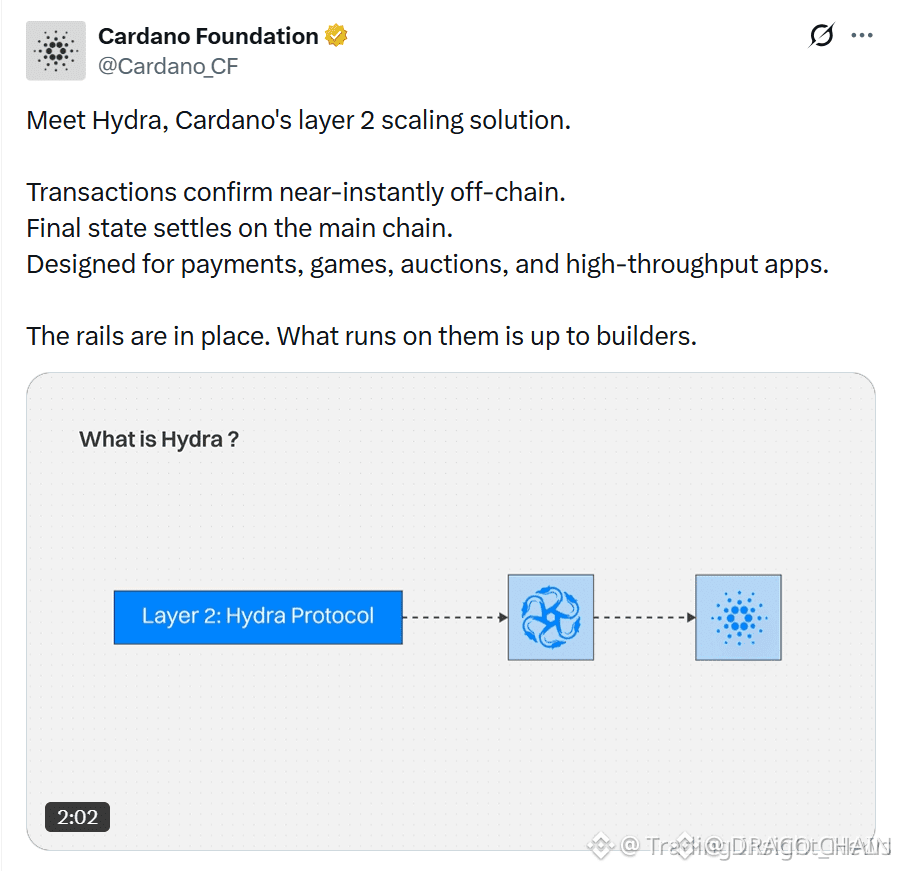Click the 'Transactions confirm near-instantly' line
The width and height of the screenshot is (899, 871).
point(296,193)
